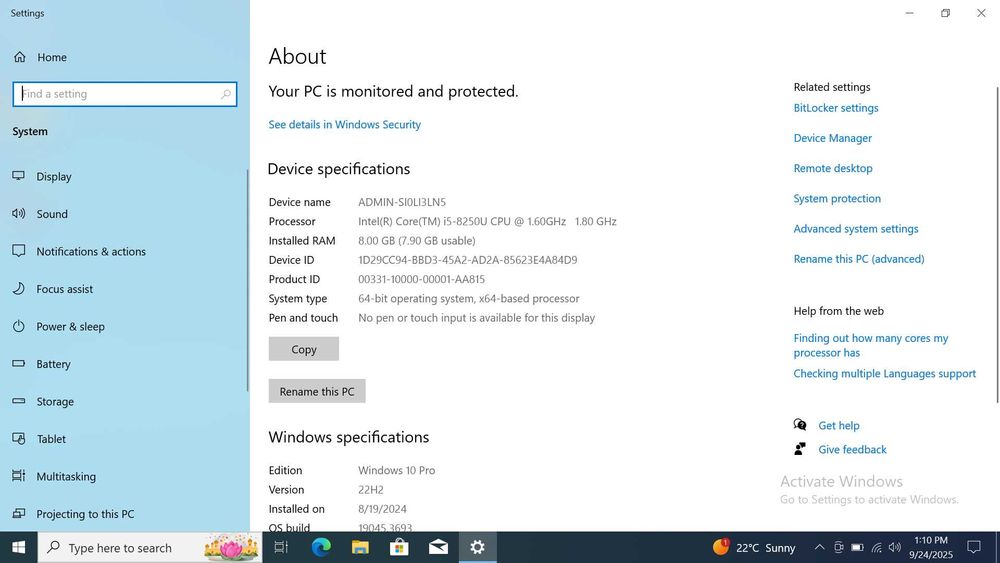This screenshot has height=563, width=1000.
Task: Click the Tablet icon in sidebar
Action: [x=18, y=439]
